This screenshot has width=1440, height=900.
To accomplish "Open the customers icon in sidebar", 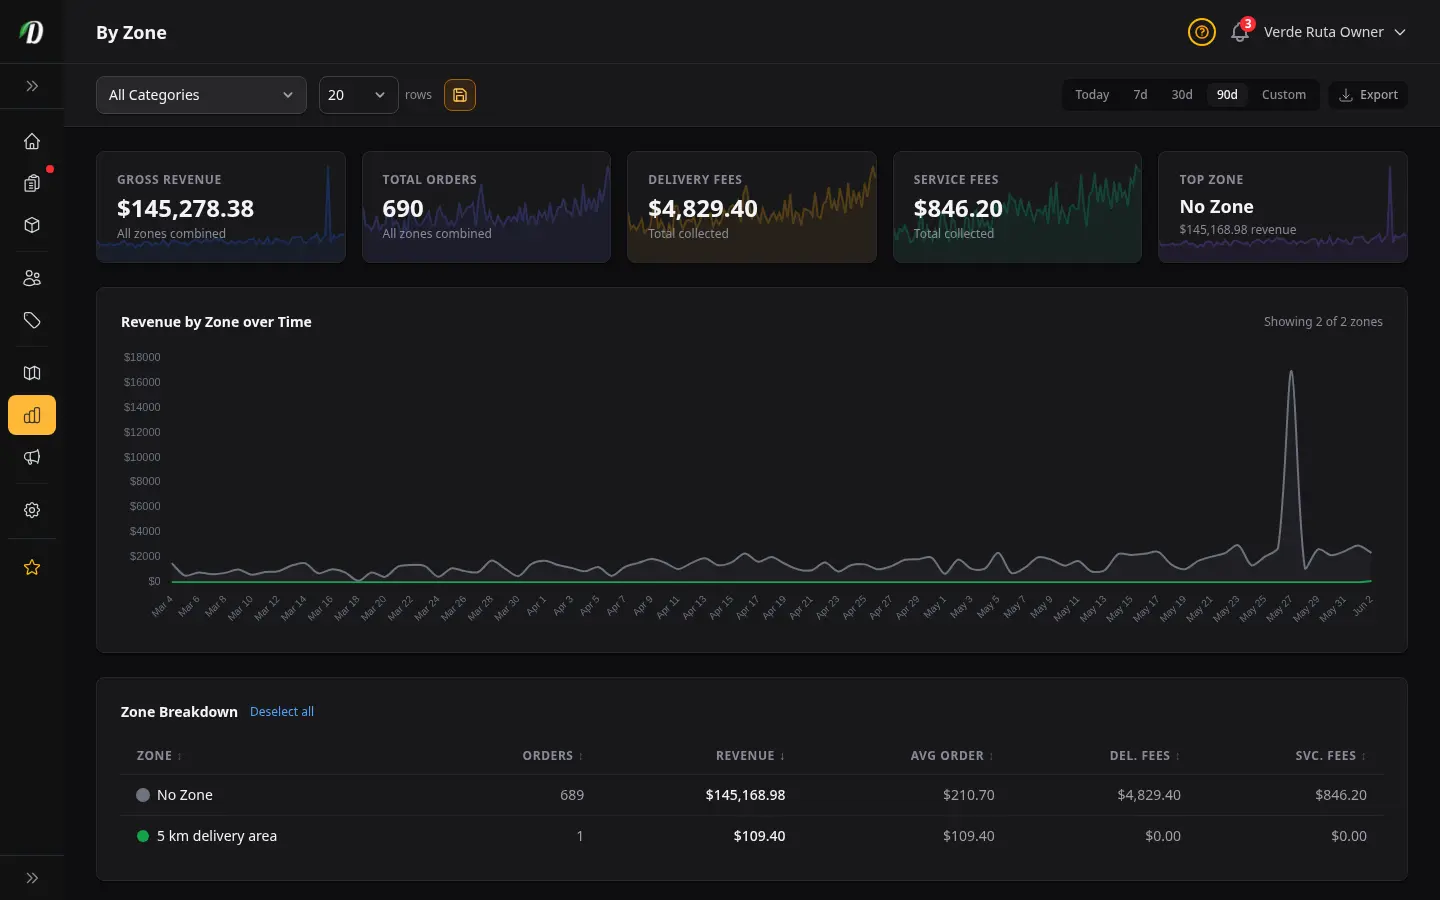I will pyautogui.click(x=32, y=278).
